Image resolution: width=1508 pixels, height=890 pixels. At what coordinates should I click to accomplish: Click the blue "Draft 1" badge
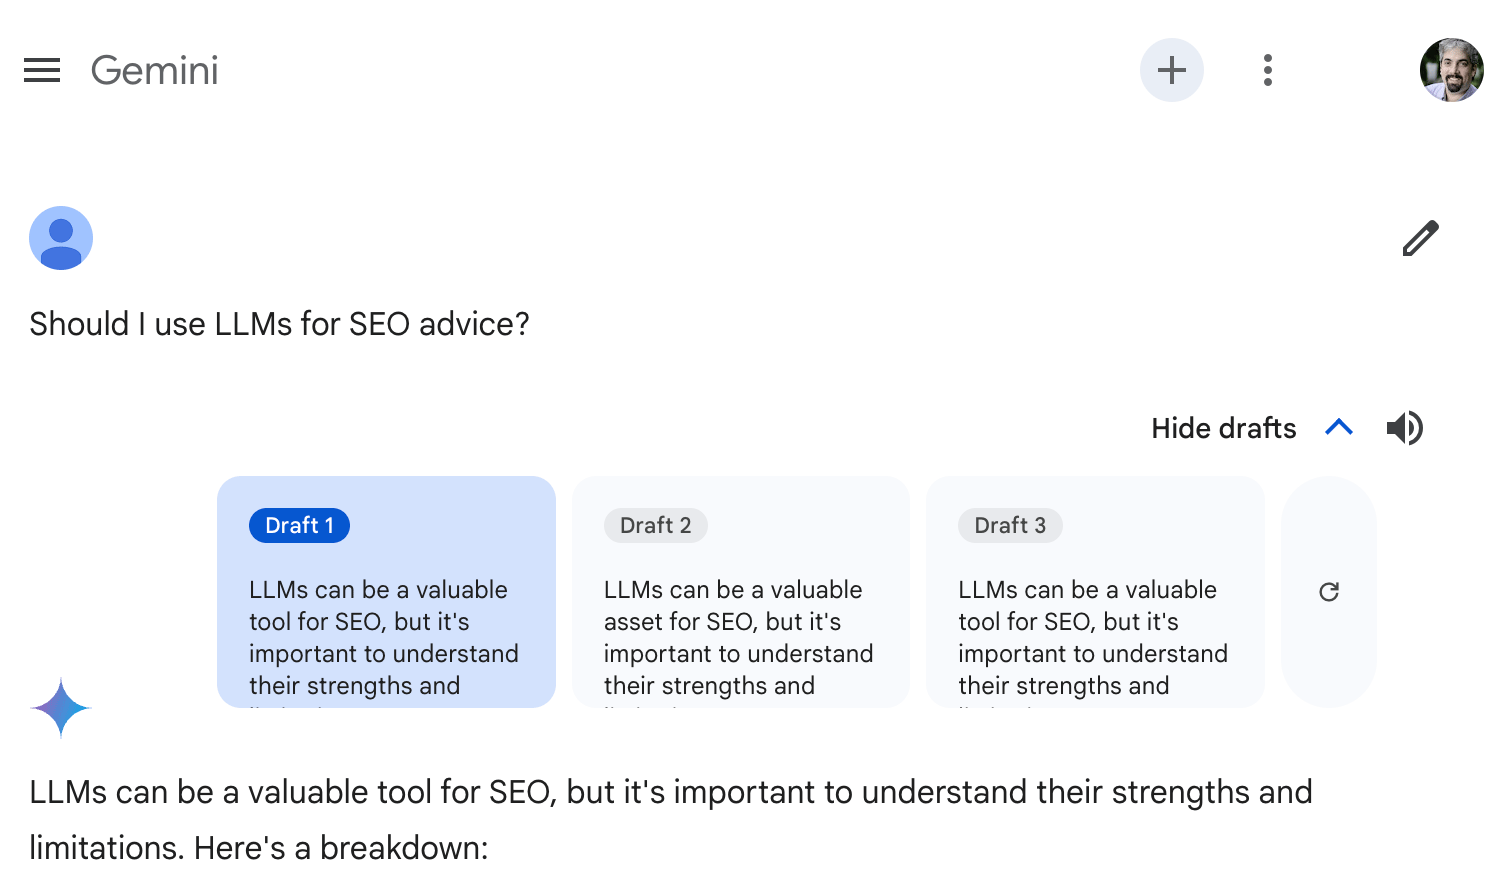point(299,525)
